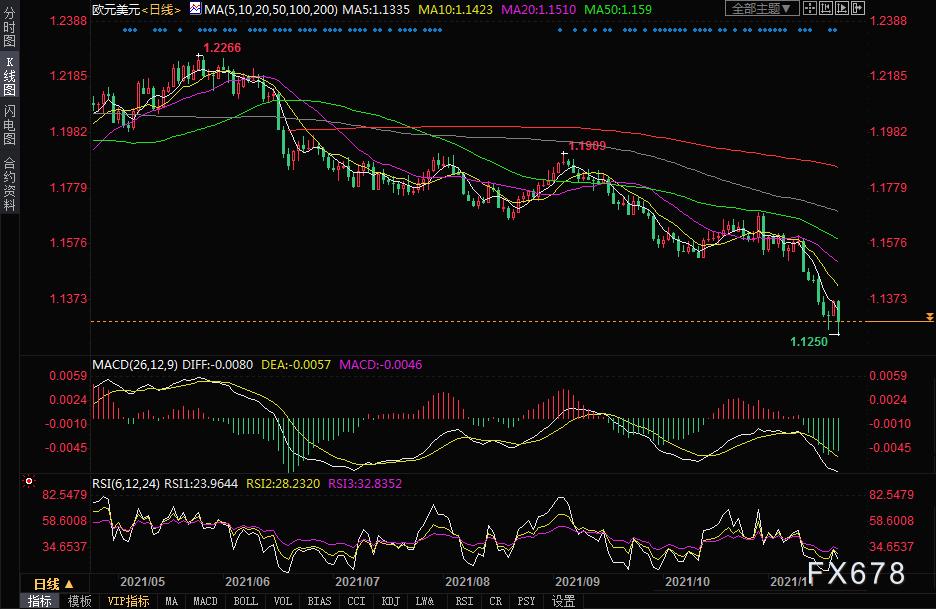Open the 合约资料 contract info tab
The width and height of the screenshot is (936, 609).
(x=9, y=183)
